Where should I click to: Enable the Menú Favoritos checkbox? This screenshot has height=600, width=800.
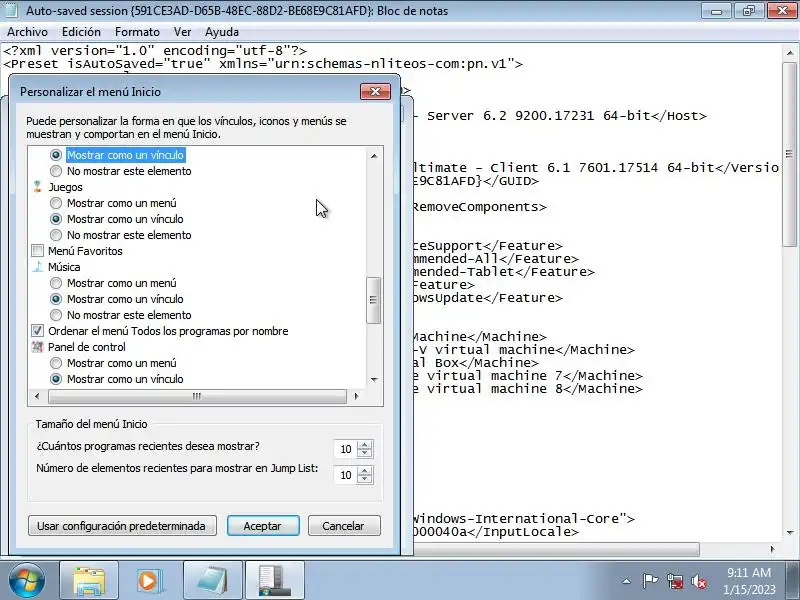[x=37, y=251]
